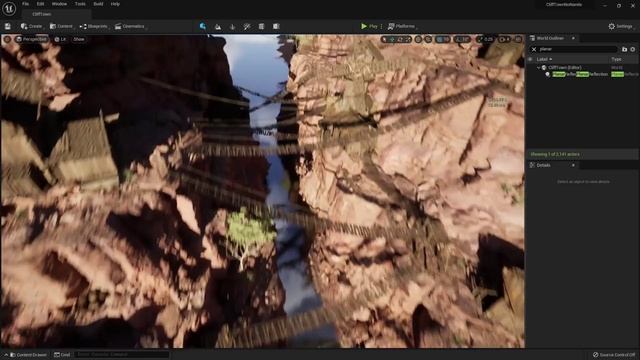The width and height of the screenshot is (640, 360).
Task: Open the Window menu
Action: [59, 4]
